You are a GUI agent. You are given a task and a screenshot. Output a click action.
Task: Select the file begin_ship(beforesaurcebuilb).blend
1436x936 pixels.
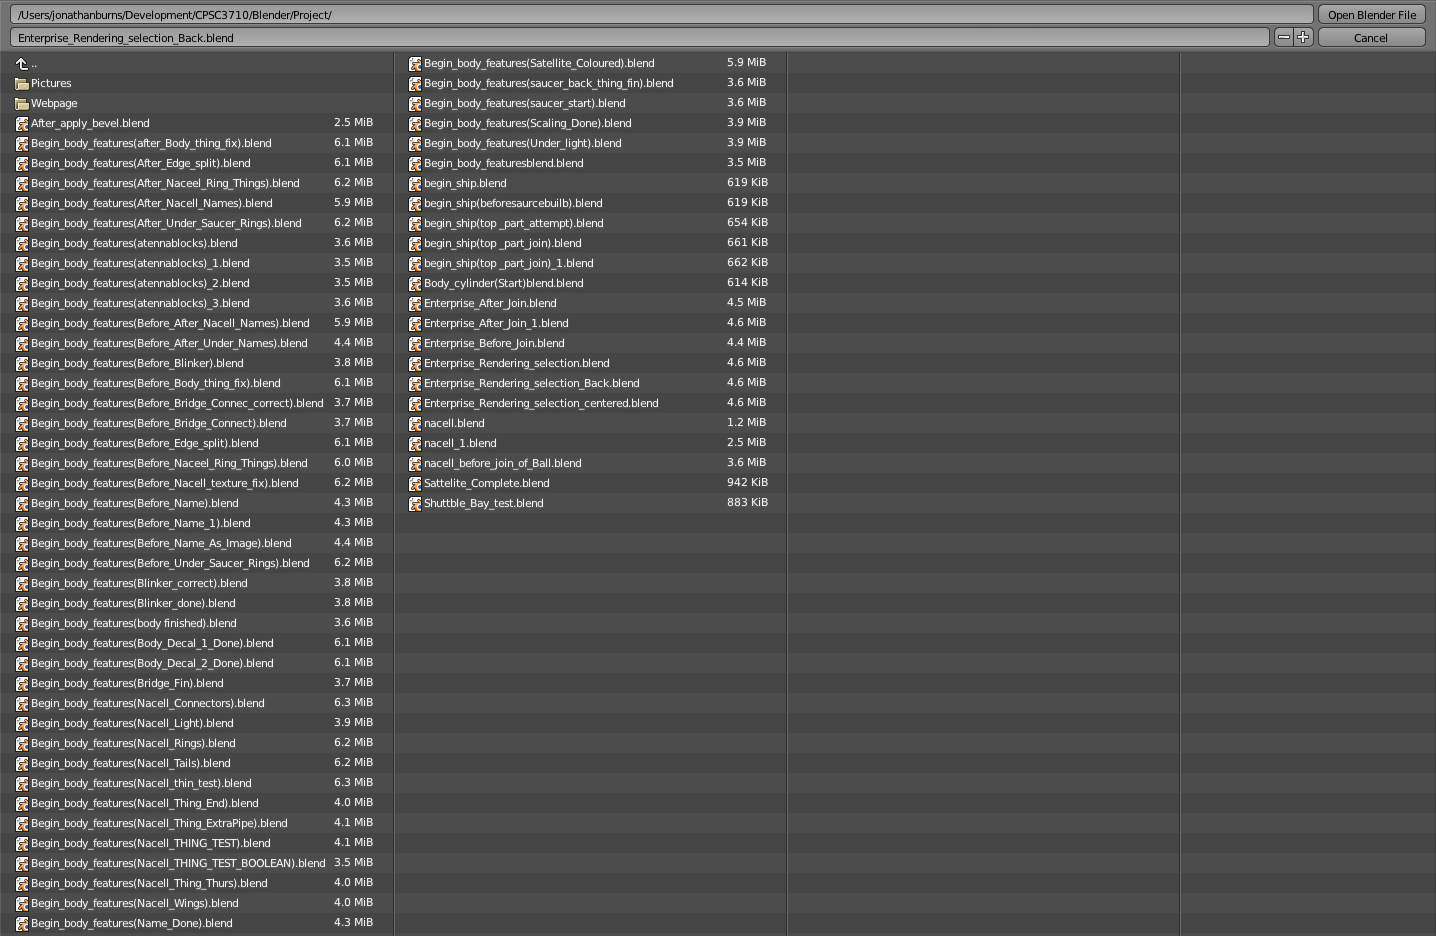pyautogui.click(x=513, y=203)
